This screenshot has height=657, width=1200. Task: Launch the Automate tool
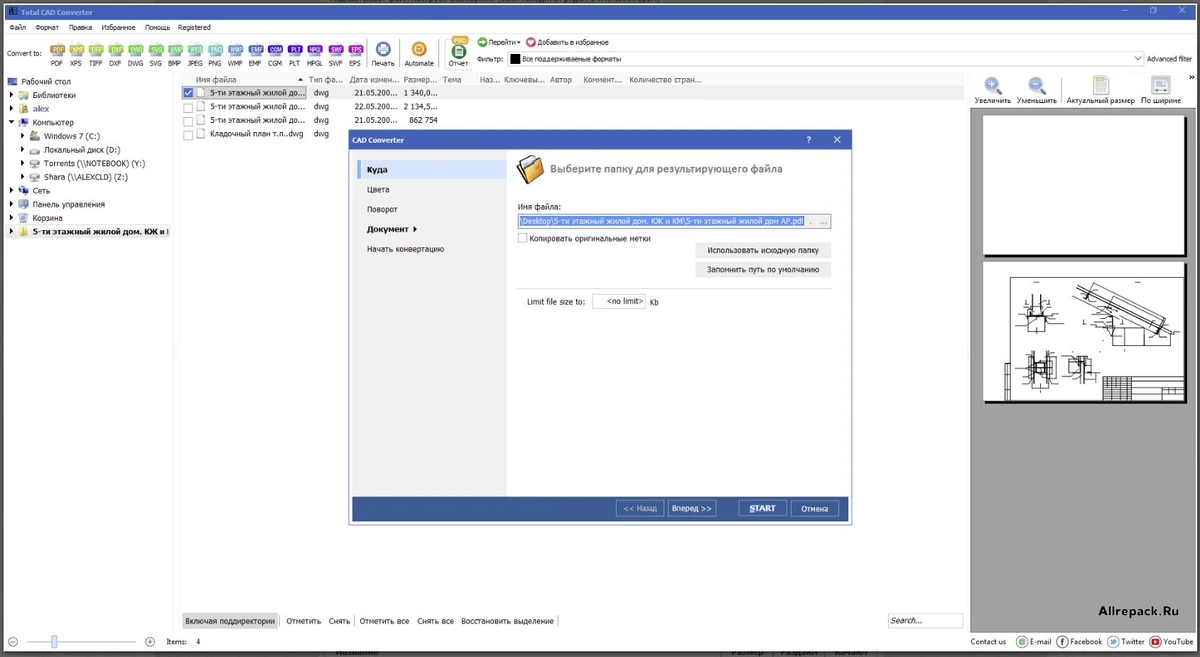coord(419,53)
